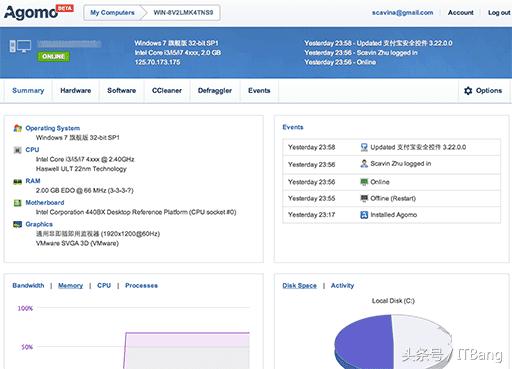The image size is (512, 369).
Task: Click the Installed Agomo icon
Action: point(364,215)
